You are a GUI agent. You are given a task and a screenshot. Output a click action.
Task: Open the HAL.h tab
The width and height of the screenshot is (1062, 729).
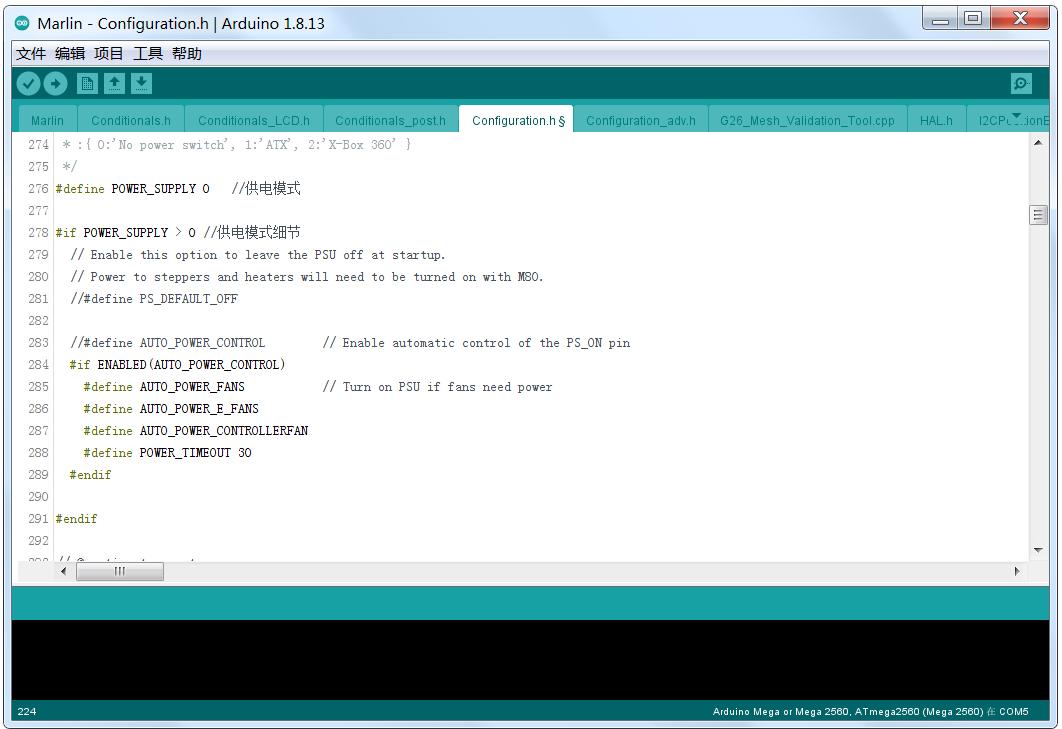pos(936,118)
